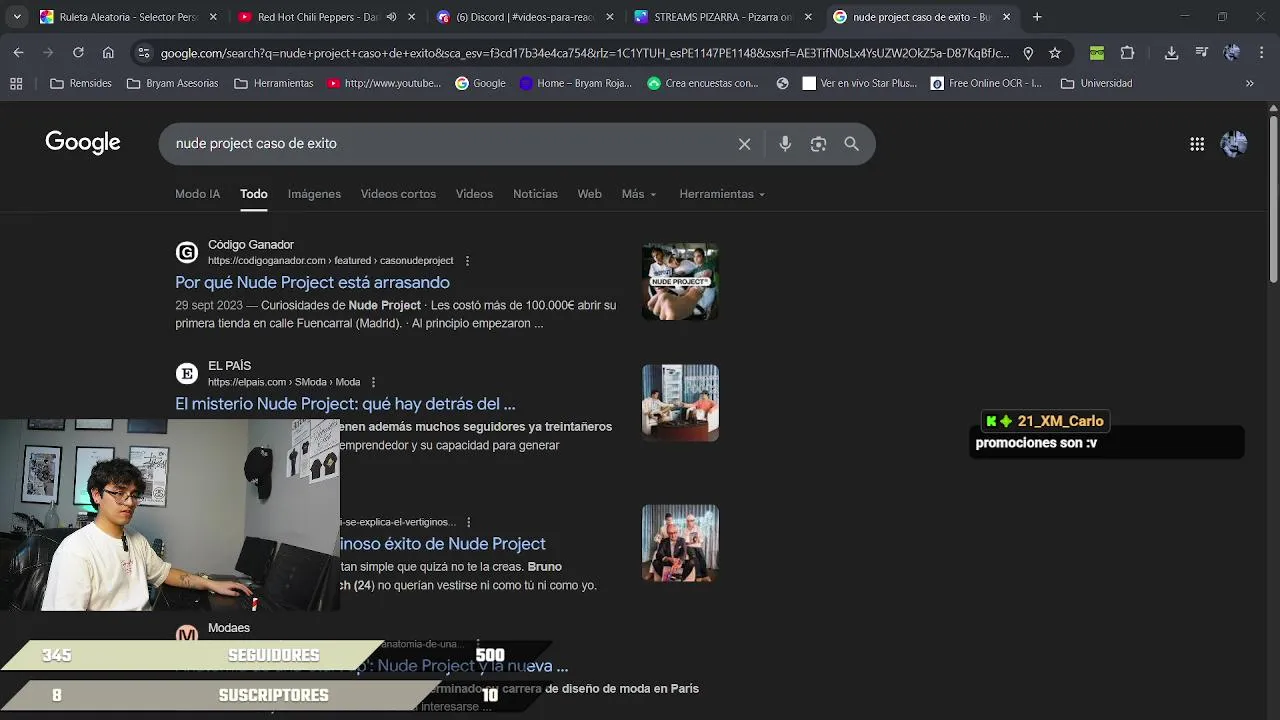This screenshot has height=720, width=1280.
Task: Open the Chrome three-dot menu
Action: [x=1261, y=53]
